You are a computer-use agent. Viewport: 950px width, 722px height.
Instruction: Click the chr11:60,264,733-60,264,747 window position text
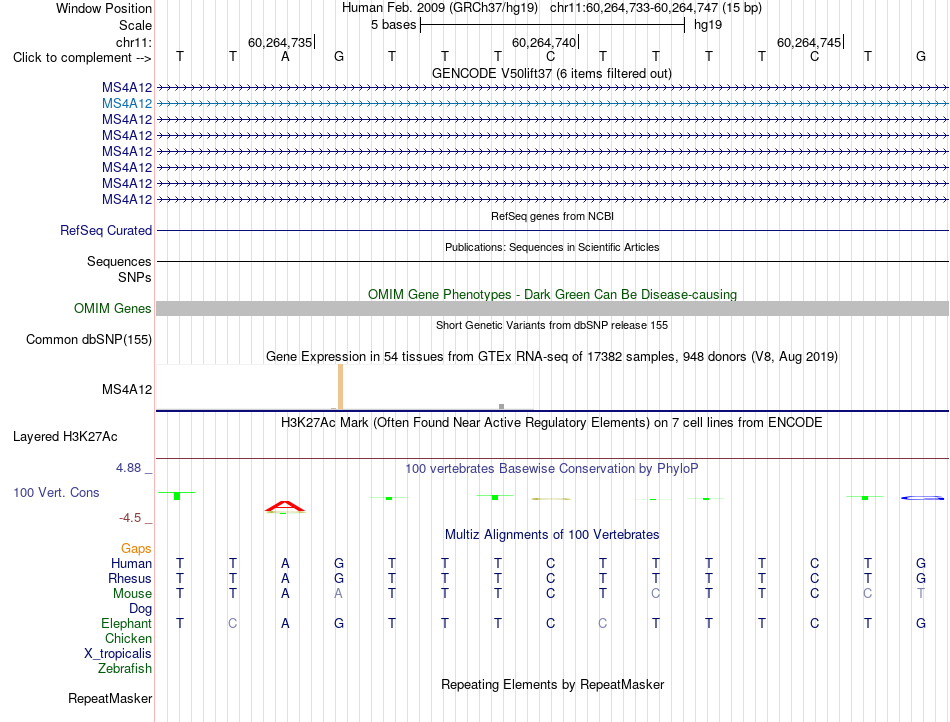656,8
